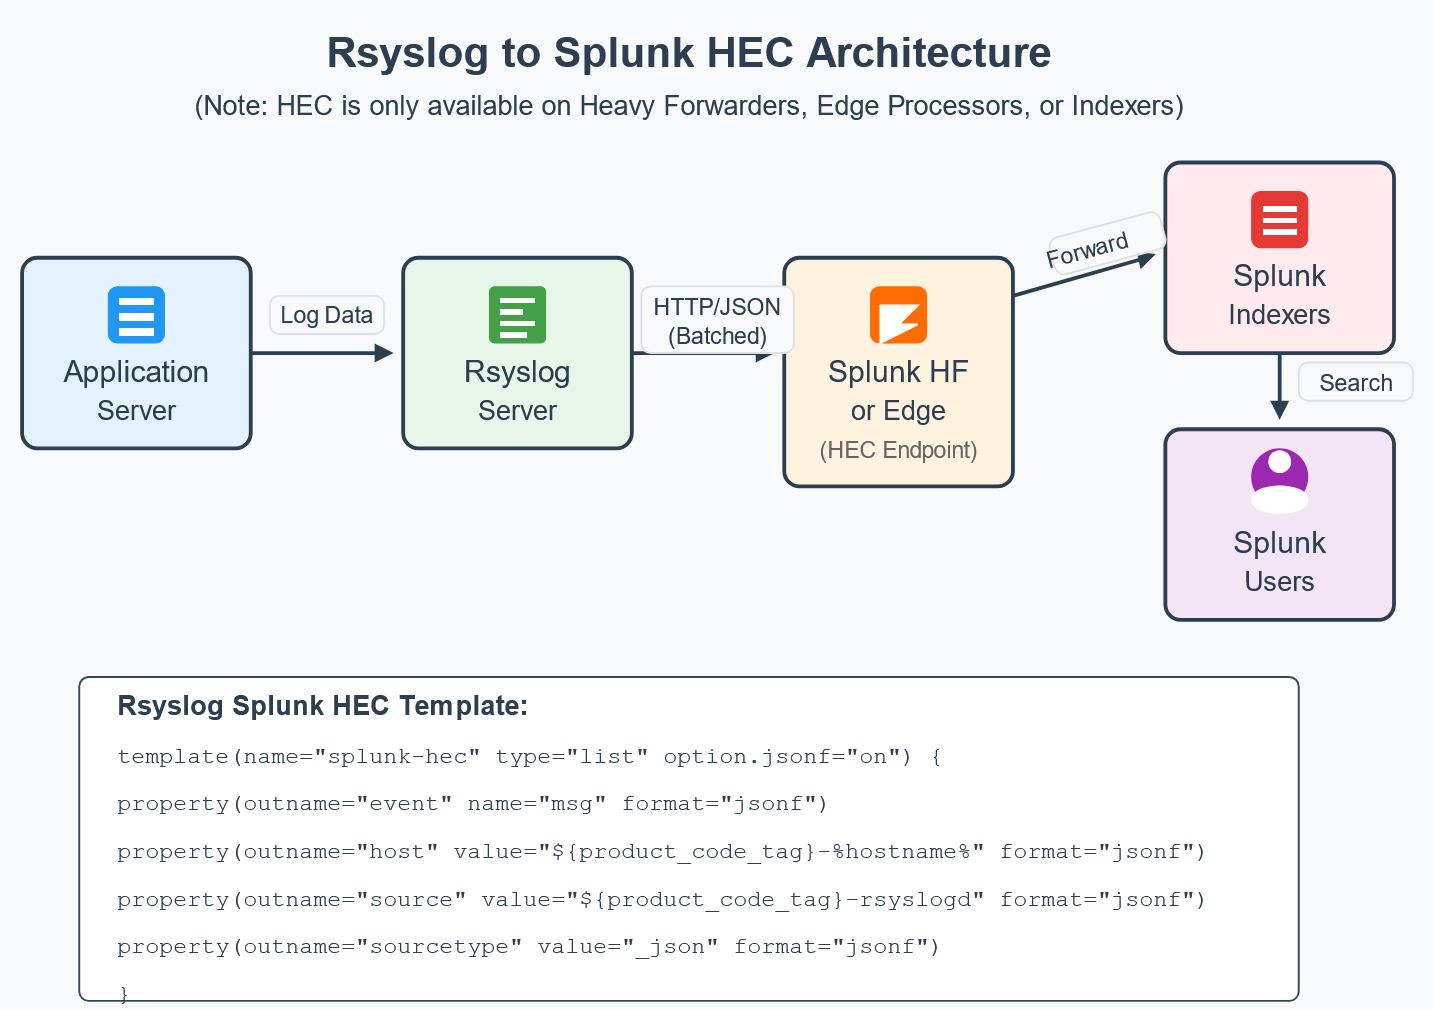Click the outname="sourcetype" property line
The height and width of the screenshot is (1010, 1433).
[x=528, y=947]
